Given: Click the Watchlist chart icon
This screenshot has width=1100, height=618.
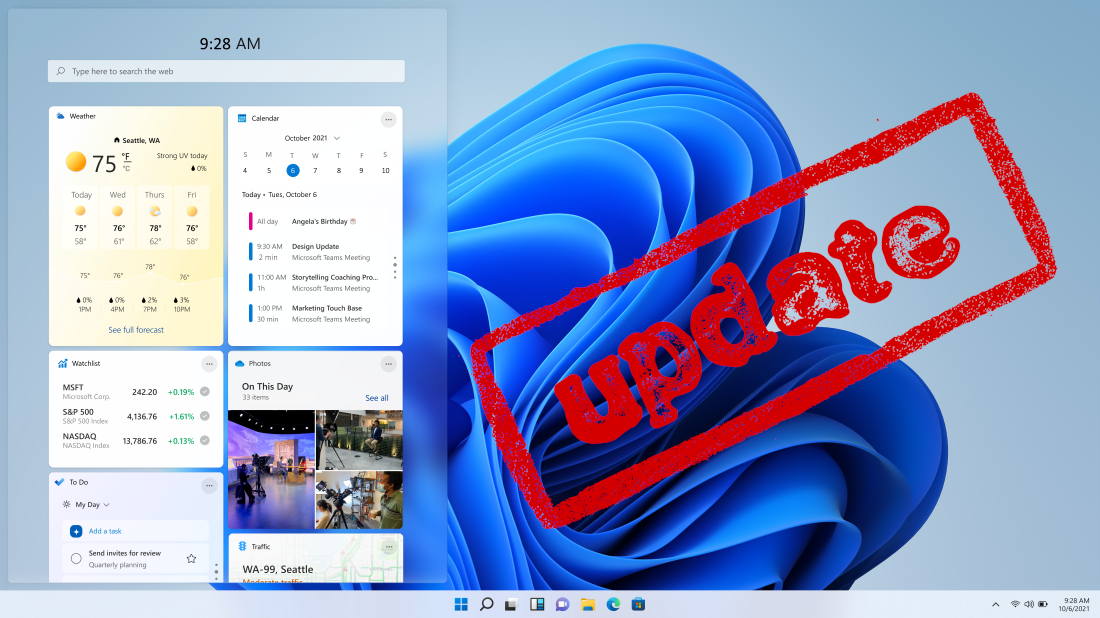Looking at the screenshot, I should point(62,363).
